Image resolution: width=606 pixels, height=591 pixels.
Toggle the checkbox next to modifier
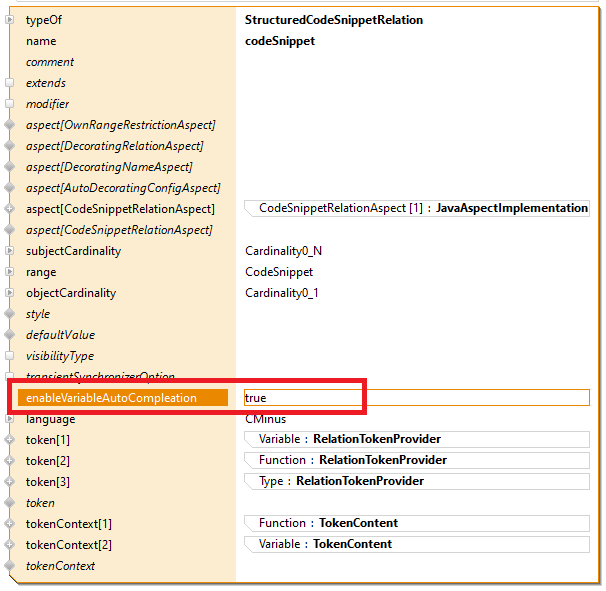pyautogui.click(x=10, y=104)
